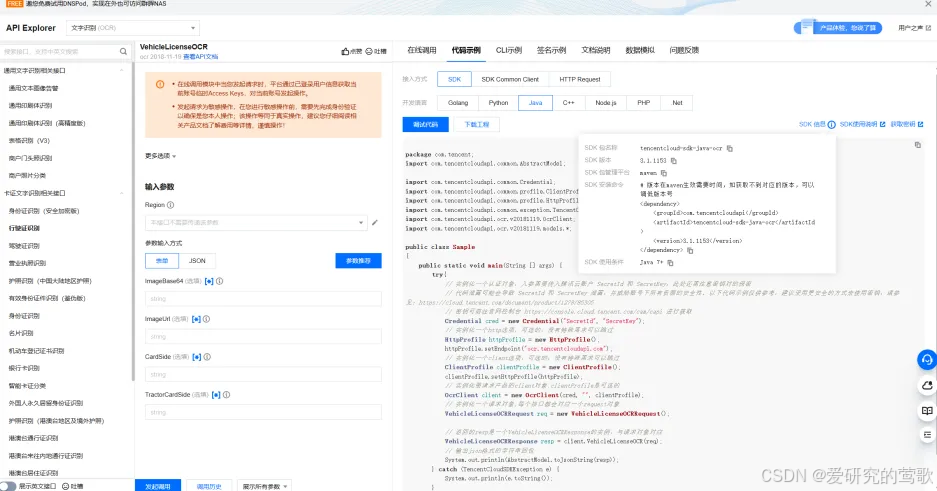
Task: Select Python as the development language
Action: pyautogui.click(x=498, y=103)
